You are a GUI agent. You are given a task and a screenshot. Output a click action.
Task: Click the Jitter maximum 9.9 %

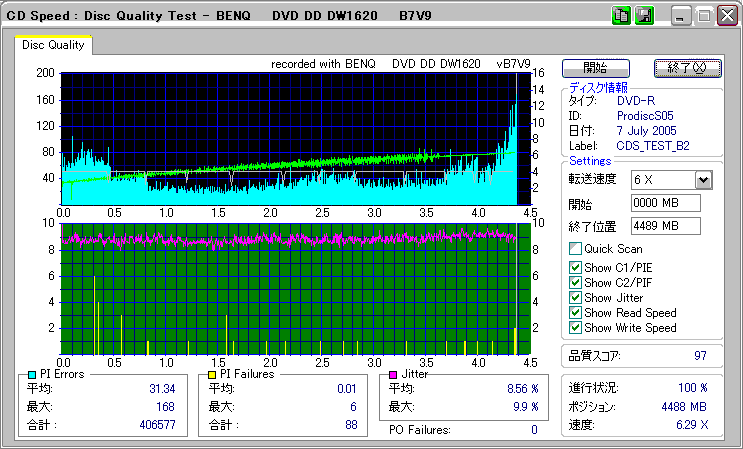(x=526, y=407)
